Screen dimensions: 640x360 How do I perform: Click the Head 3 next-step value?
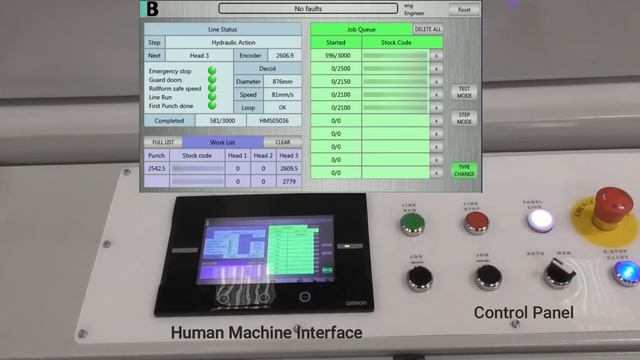199,56
